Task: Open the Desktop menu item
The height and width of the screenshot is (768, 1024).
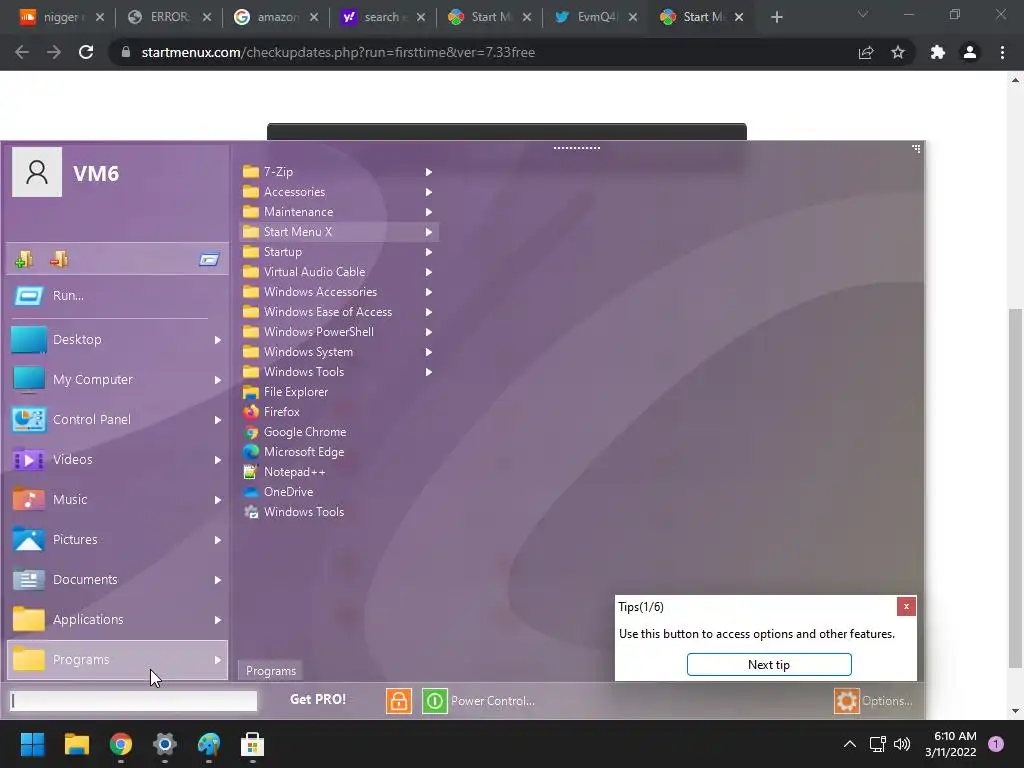Action: [118, 340]
